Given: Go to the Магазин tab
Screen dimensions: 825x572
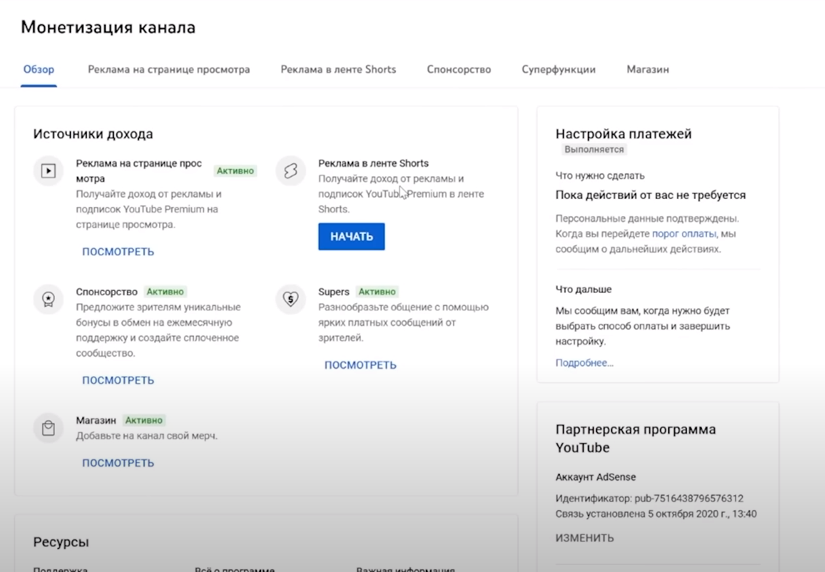Looking at the screenshot, I should (x=648, y=69).
